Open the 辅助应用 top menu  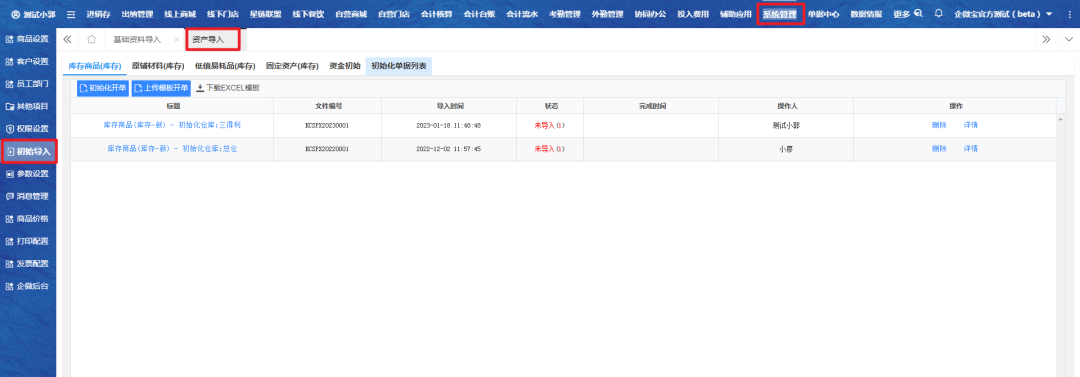[x=736, y=14]
